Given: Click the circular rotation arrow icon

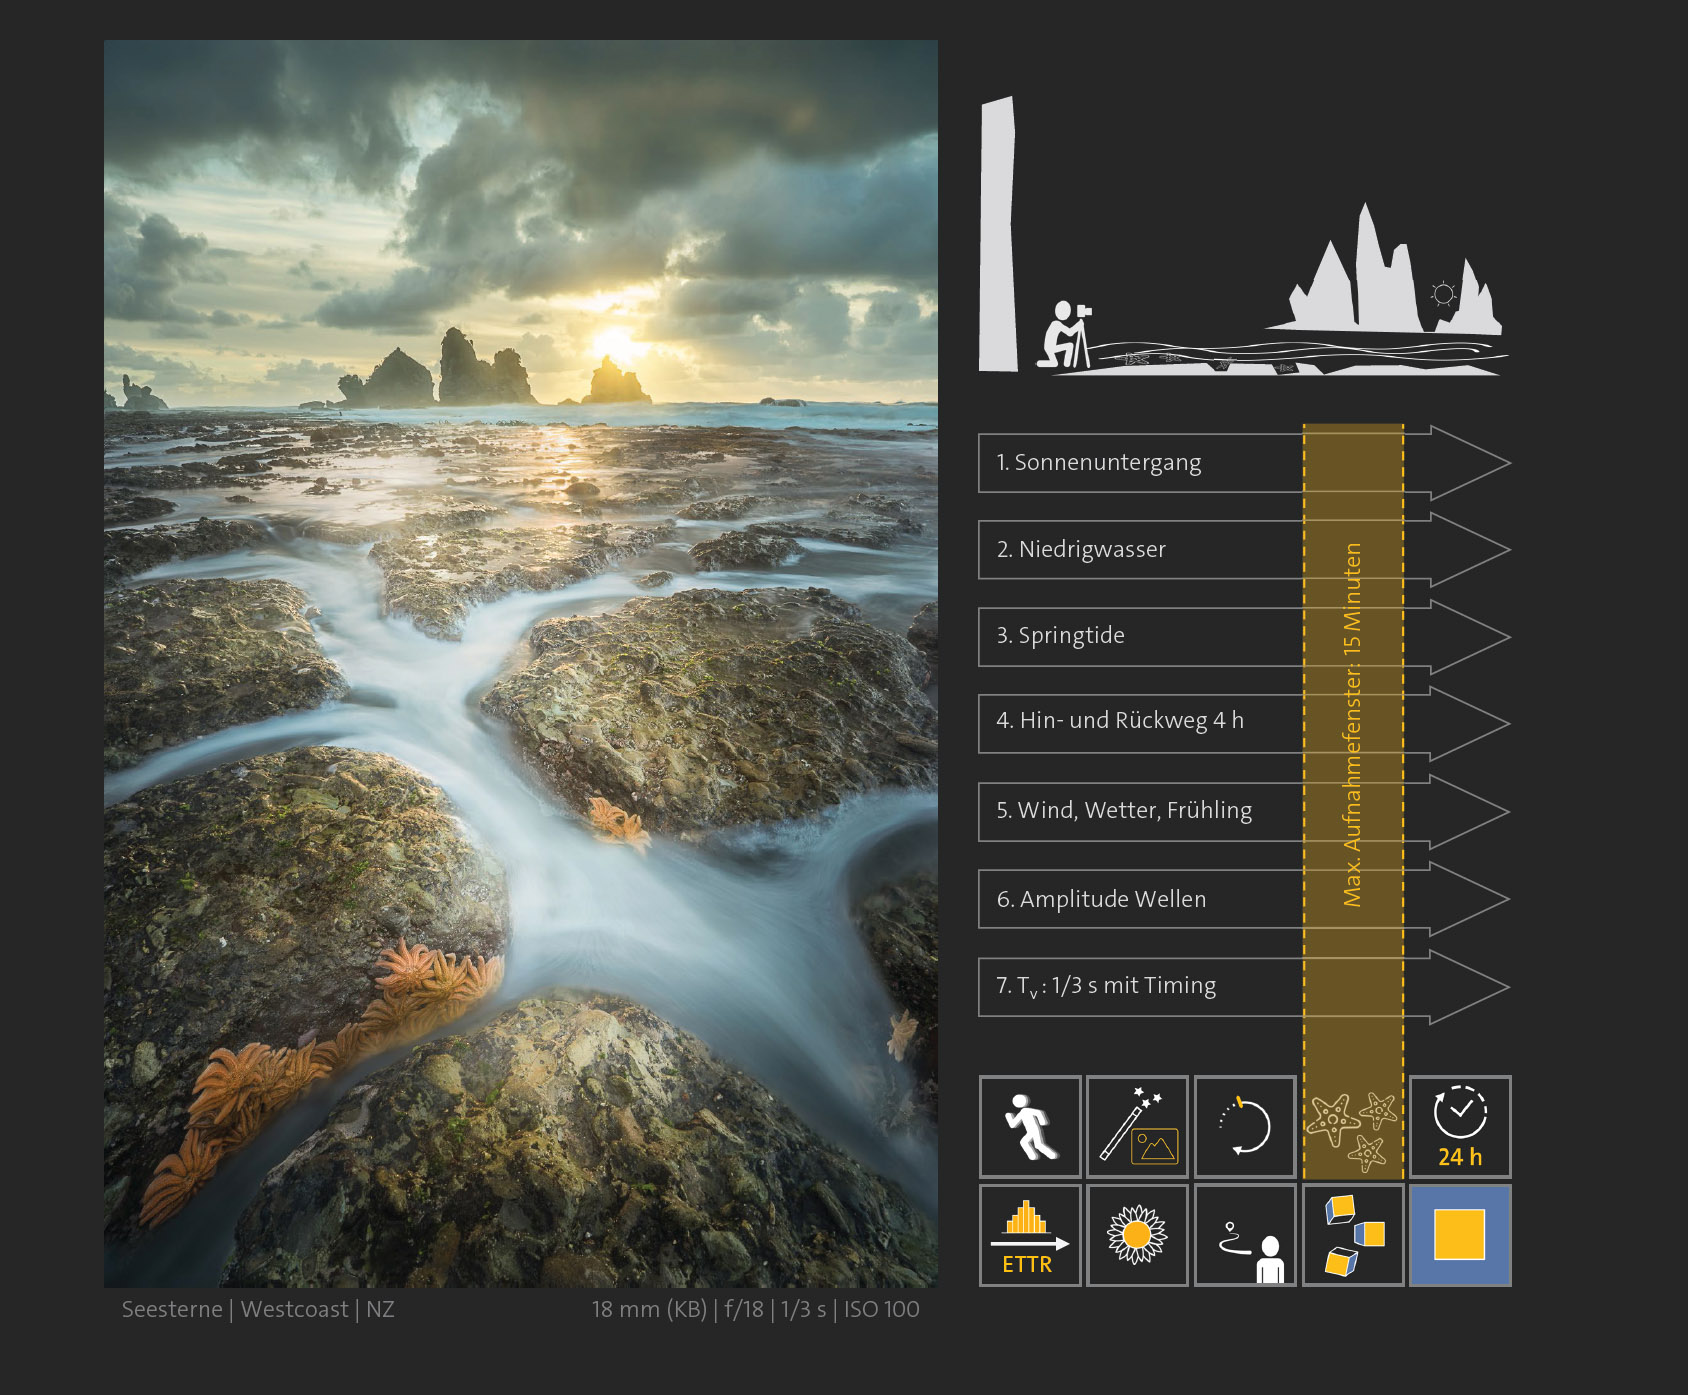Looking at the screenshot, I should point(1245,1127).
